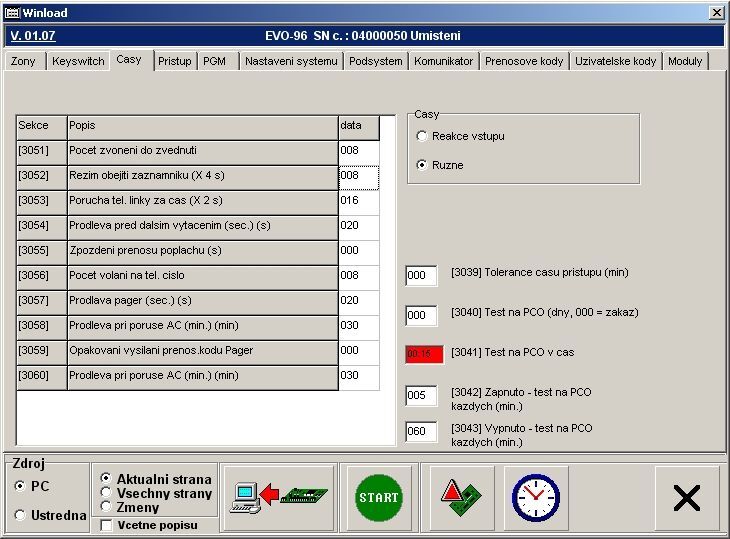The height and width of the screenshot is (539, 730).
Task: Select Vsechny strany radio option
Action: tap(106, 493)
